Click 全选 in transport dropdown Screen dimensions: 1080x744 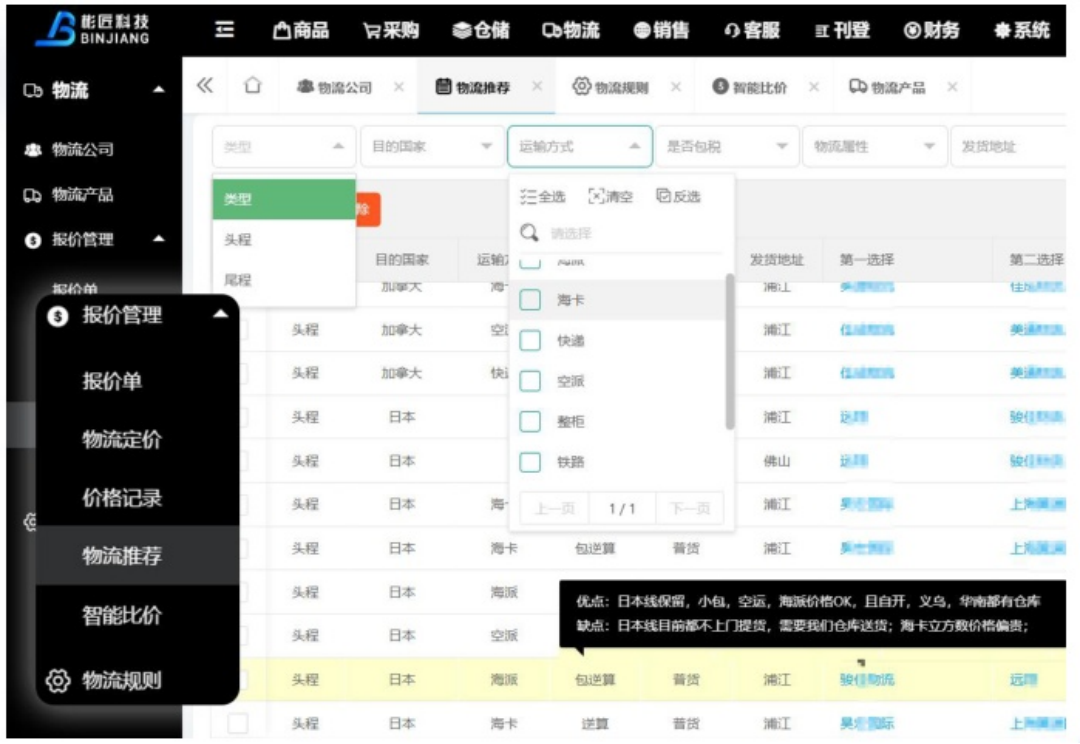tap(543, 197)
